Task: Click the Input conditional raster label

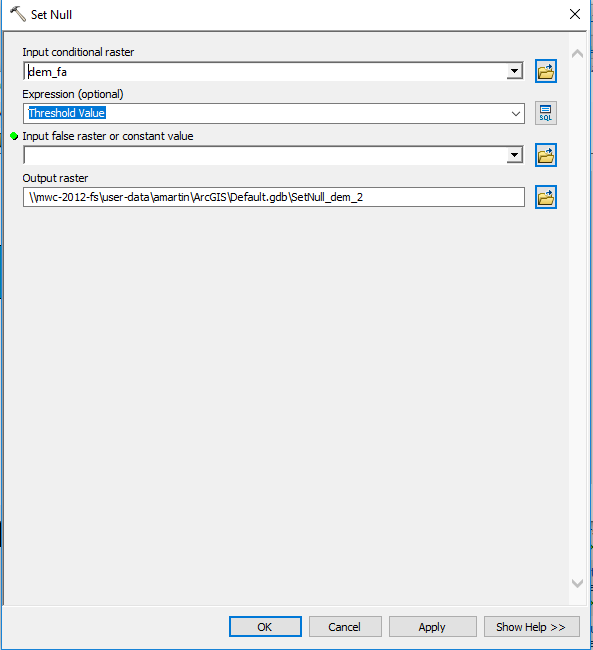Action: (78, 52)
